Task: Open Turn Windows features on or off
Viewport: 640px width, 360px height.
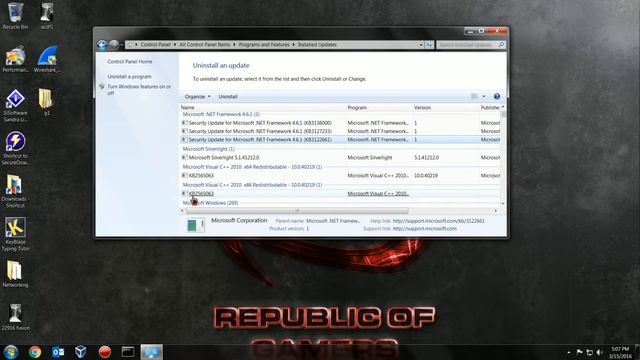Action: click(139, 90)
